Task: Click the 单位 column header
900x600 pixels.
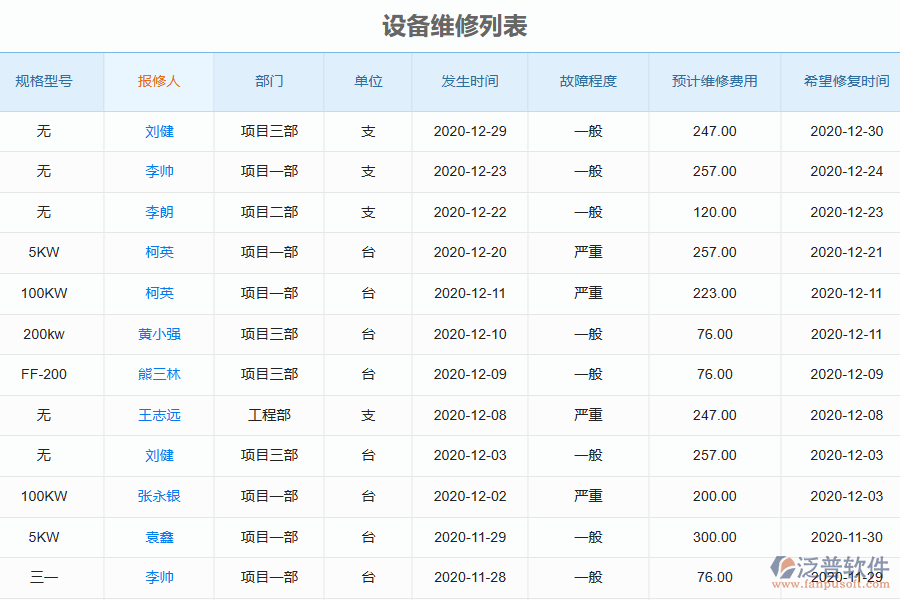Action: [368, 83]
